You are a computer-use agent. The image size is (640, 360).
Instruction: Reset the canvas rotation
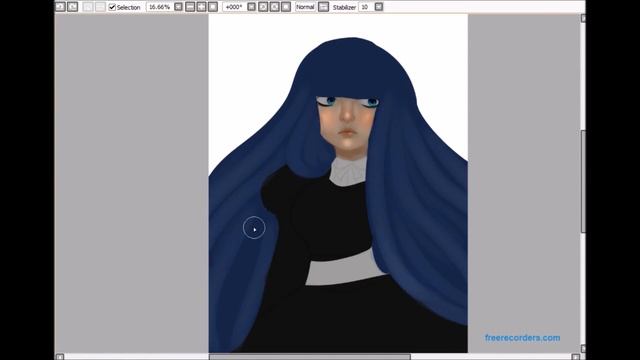(286, 7)
